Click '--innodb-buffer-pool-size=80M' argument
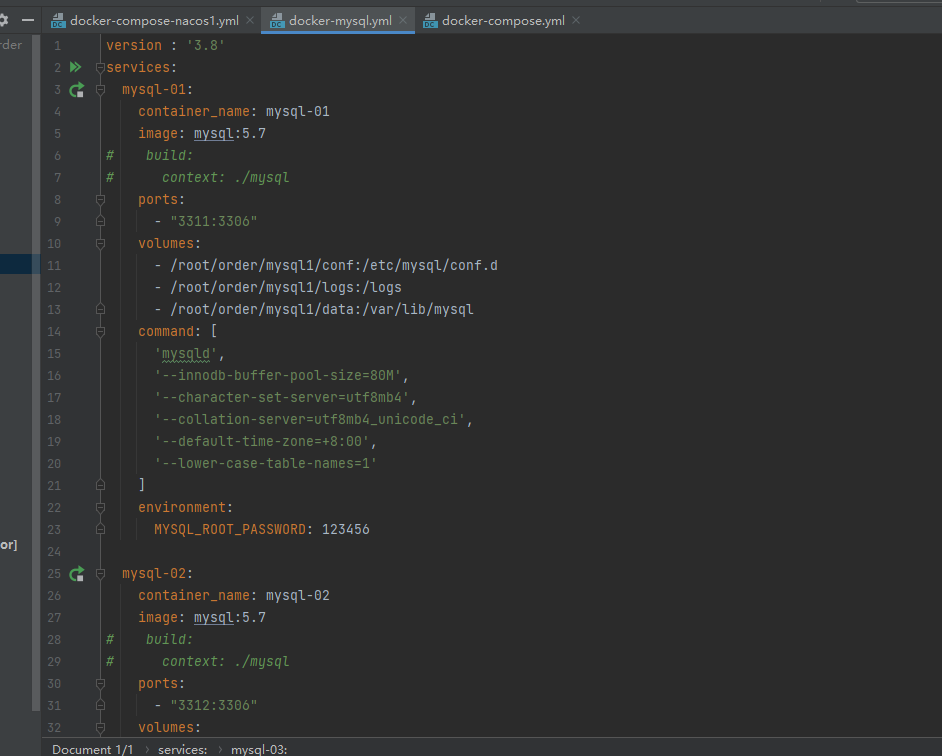The width and height of the screenshot is (942, 756). tap(278, 376)
